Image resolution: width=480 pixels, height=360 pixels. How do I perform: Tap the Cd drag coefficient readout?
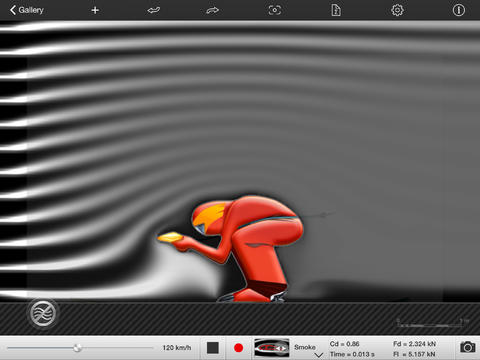[x=344, y=344]
